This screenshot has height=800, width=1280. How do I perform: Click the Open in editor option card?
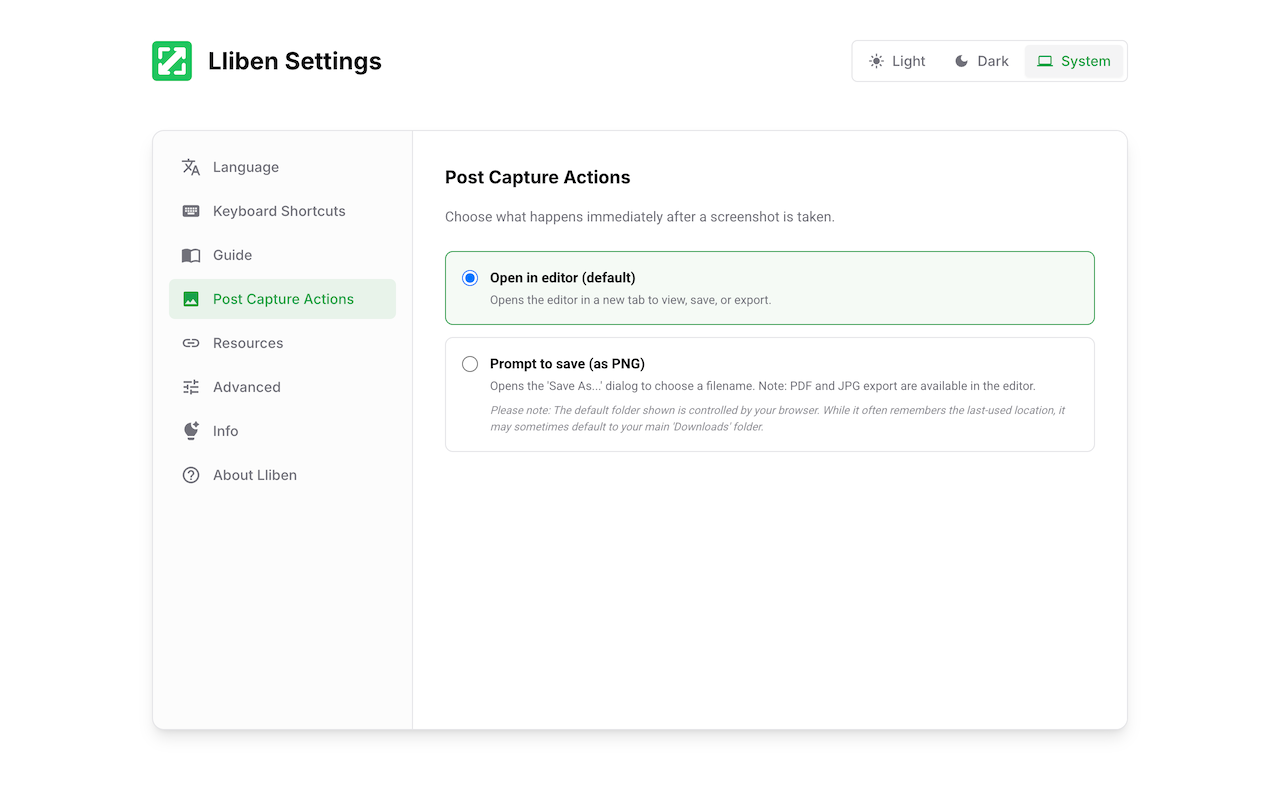point(770,288)
